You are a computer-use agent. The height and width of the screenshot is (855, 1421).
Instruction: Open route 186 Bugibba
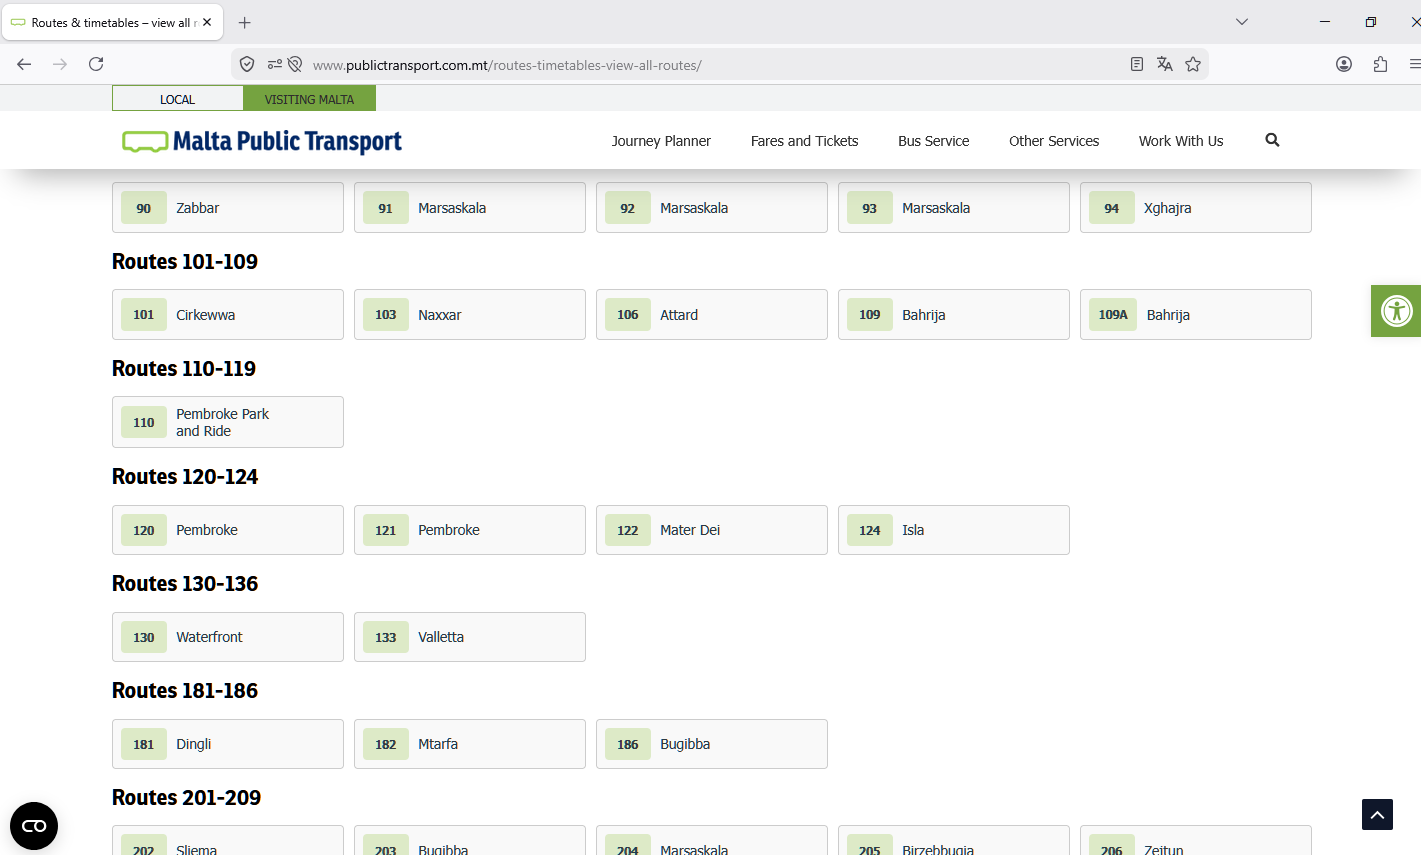(x=712, y=744)
